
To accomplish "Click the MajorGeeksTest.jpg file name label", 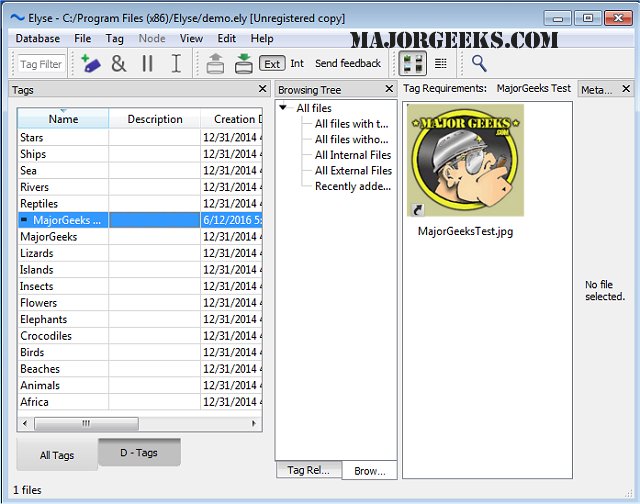I will (465, 231).
